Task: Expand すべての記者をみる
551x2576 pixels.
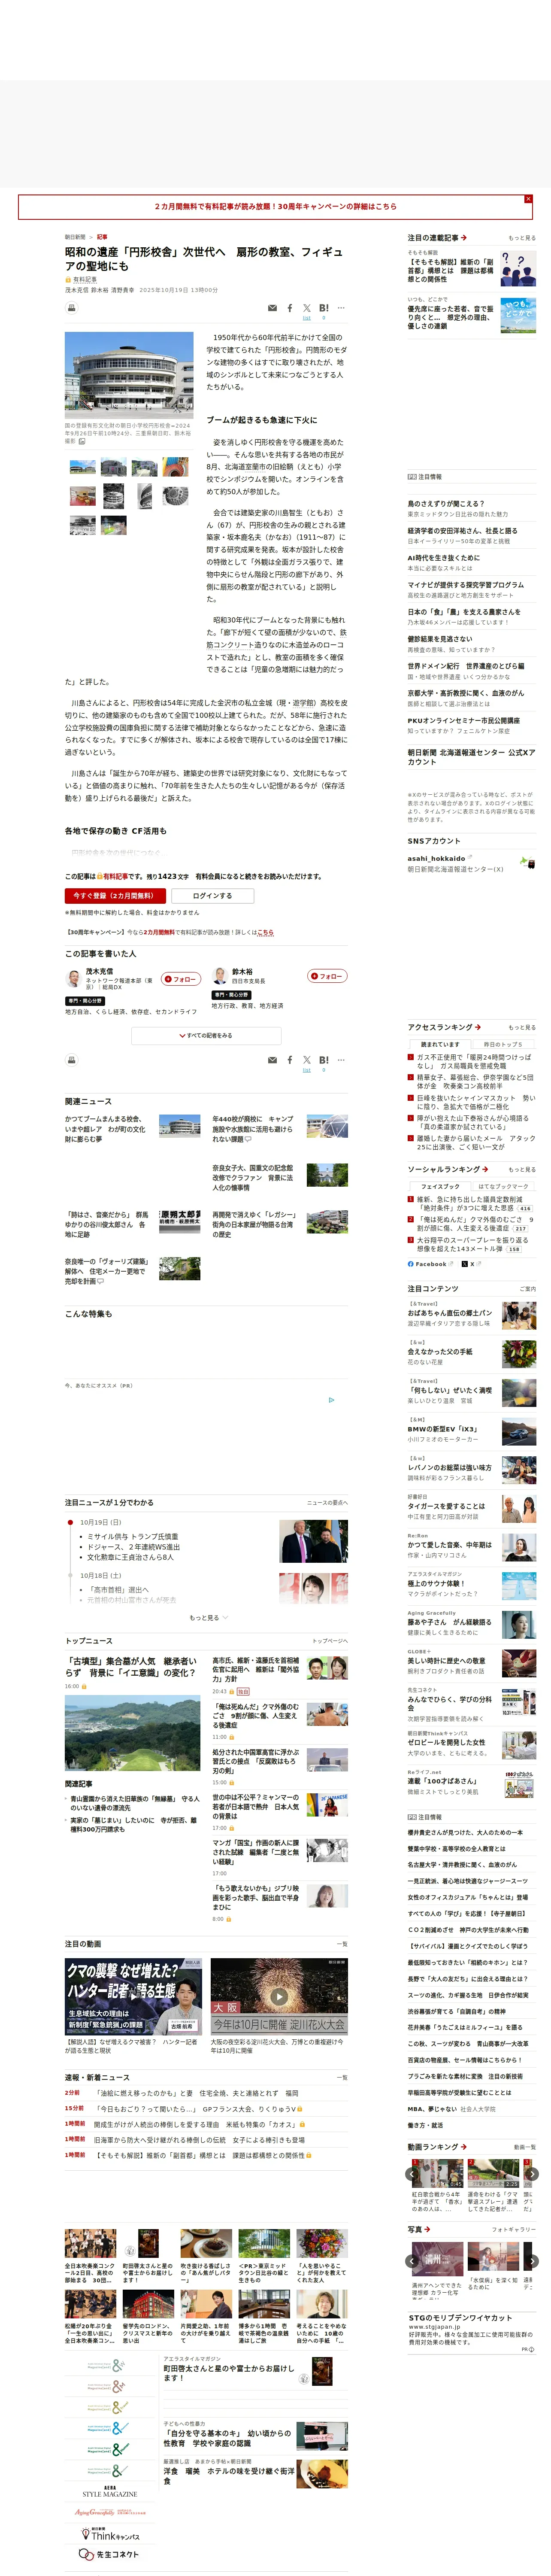Action: 206,1036
